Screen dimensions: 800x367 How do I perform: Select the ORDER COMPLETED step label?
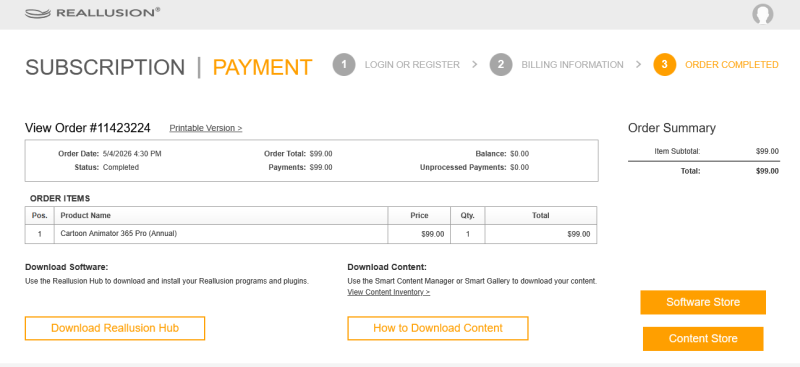coord(732,65)
